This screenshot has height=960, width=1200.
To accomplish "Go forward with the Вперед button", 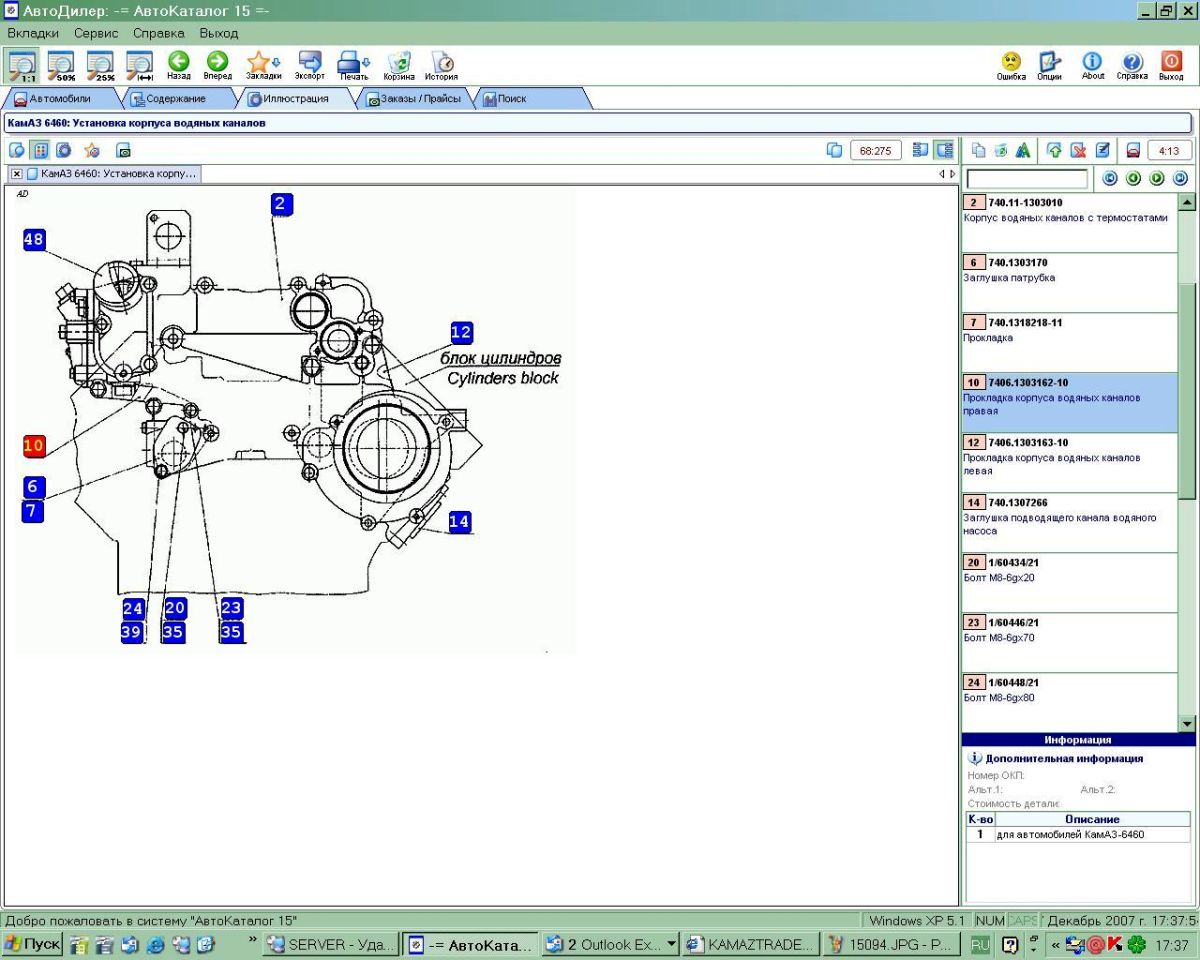I will (217, 65).
